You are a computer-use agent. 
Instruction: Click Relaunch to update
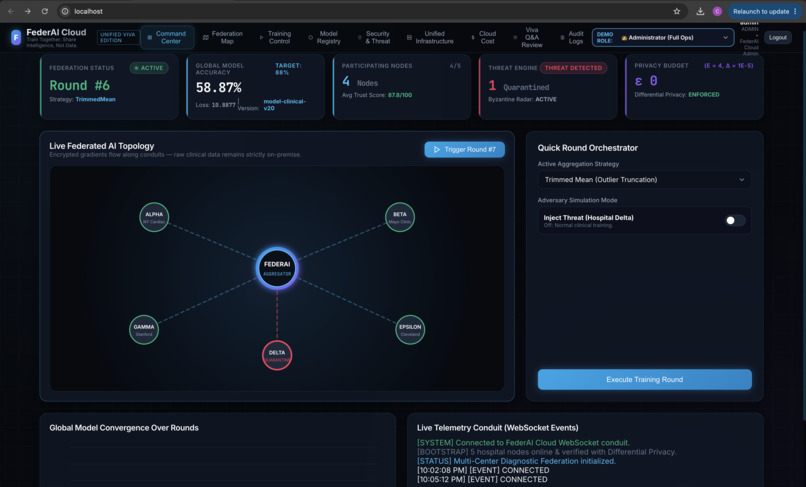764,11
